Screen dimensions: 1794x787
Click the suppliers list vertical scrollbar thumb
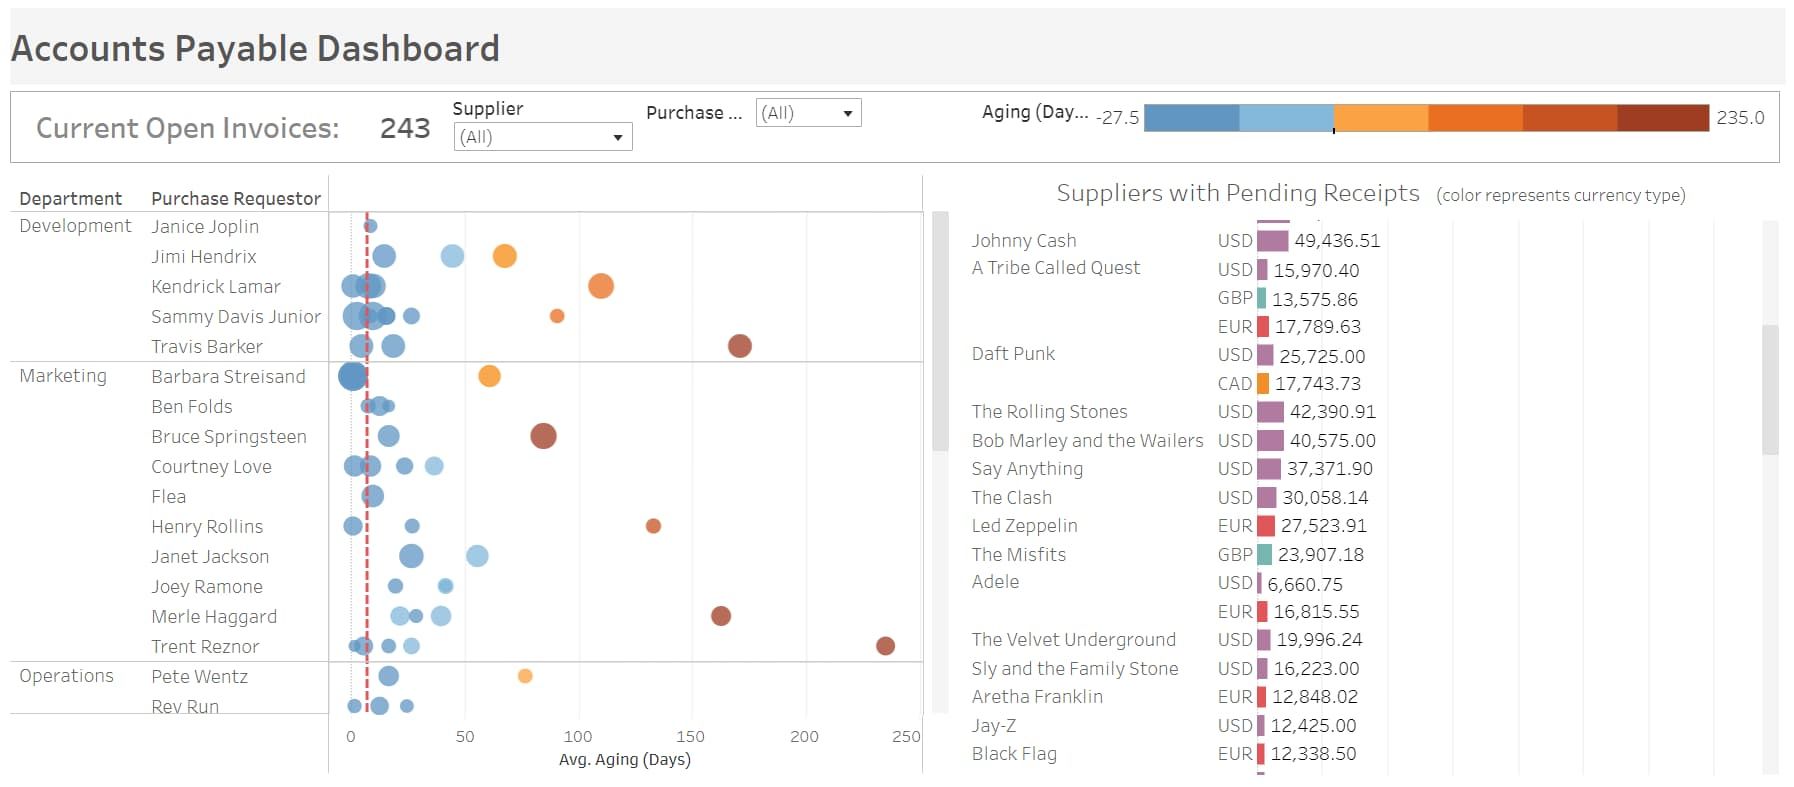[1770, 390]
